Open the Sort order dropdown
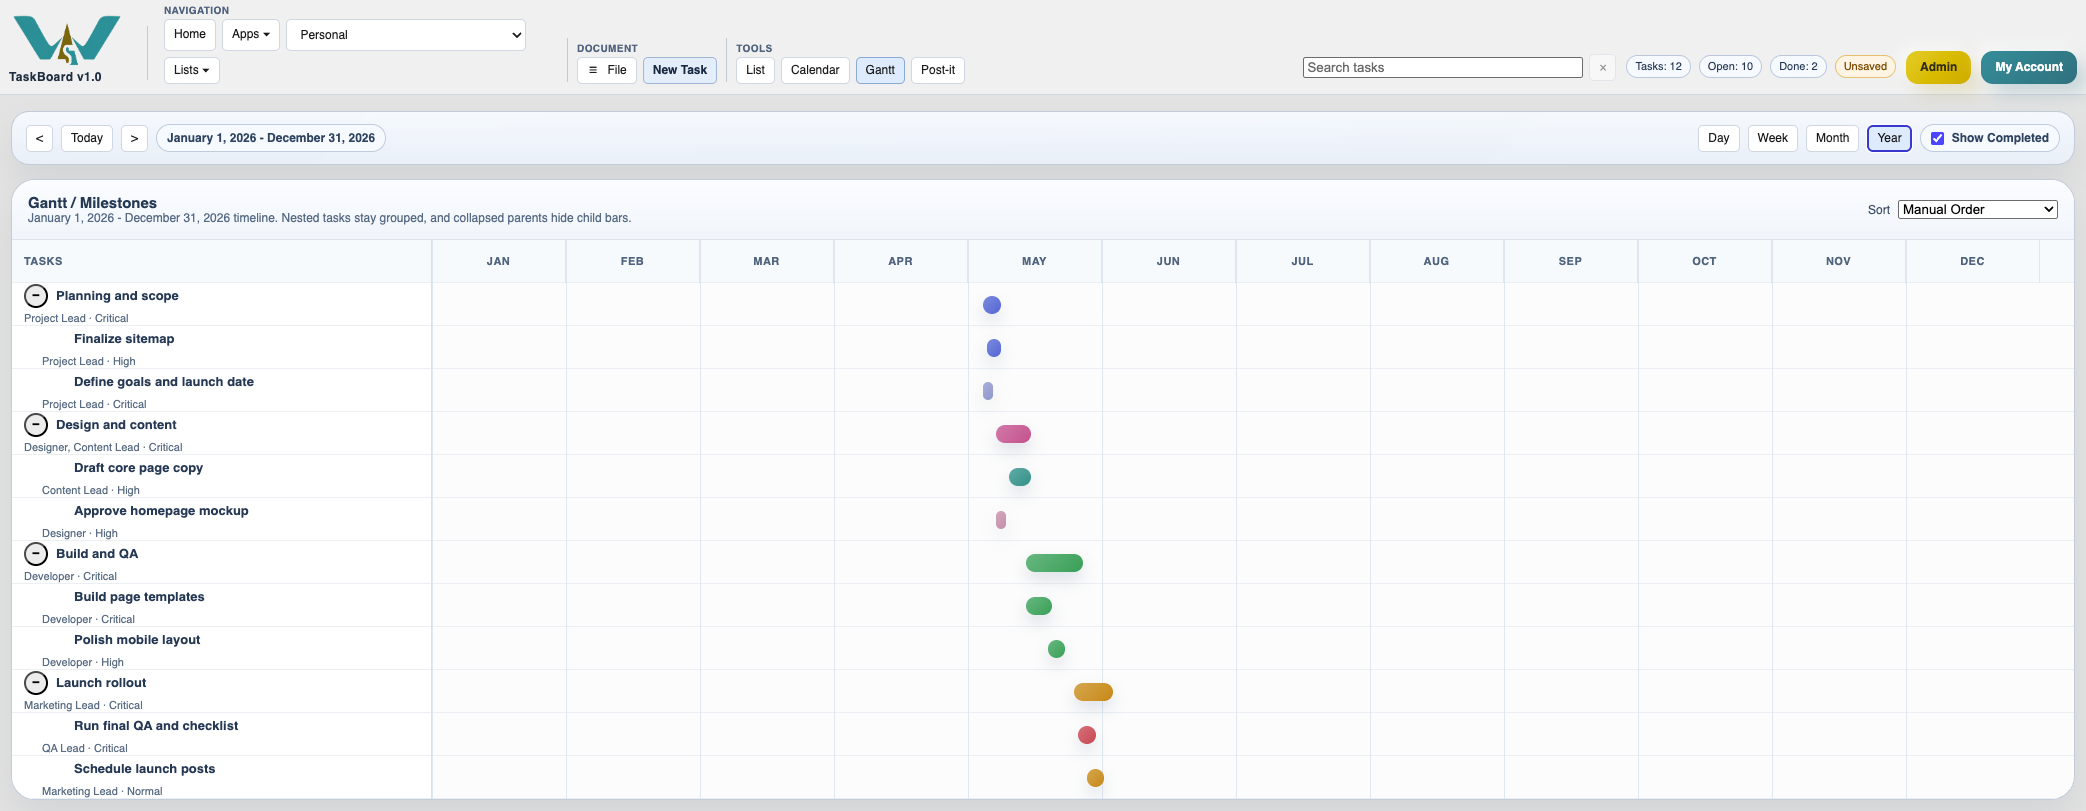This screenshot has height=811, width=2086. click(1977, 209)
